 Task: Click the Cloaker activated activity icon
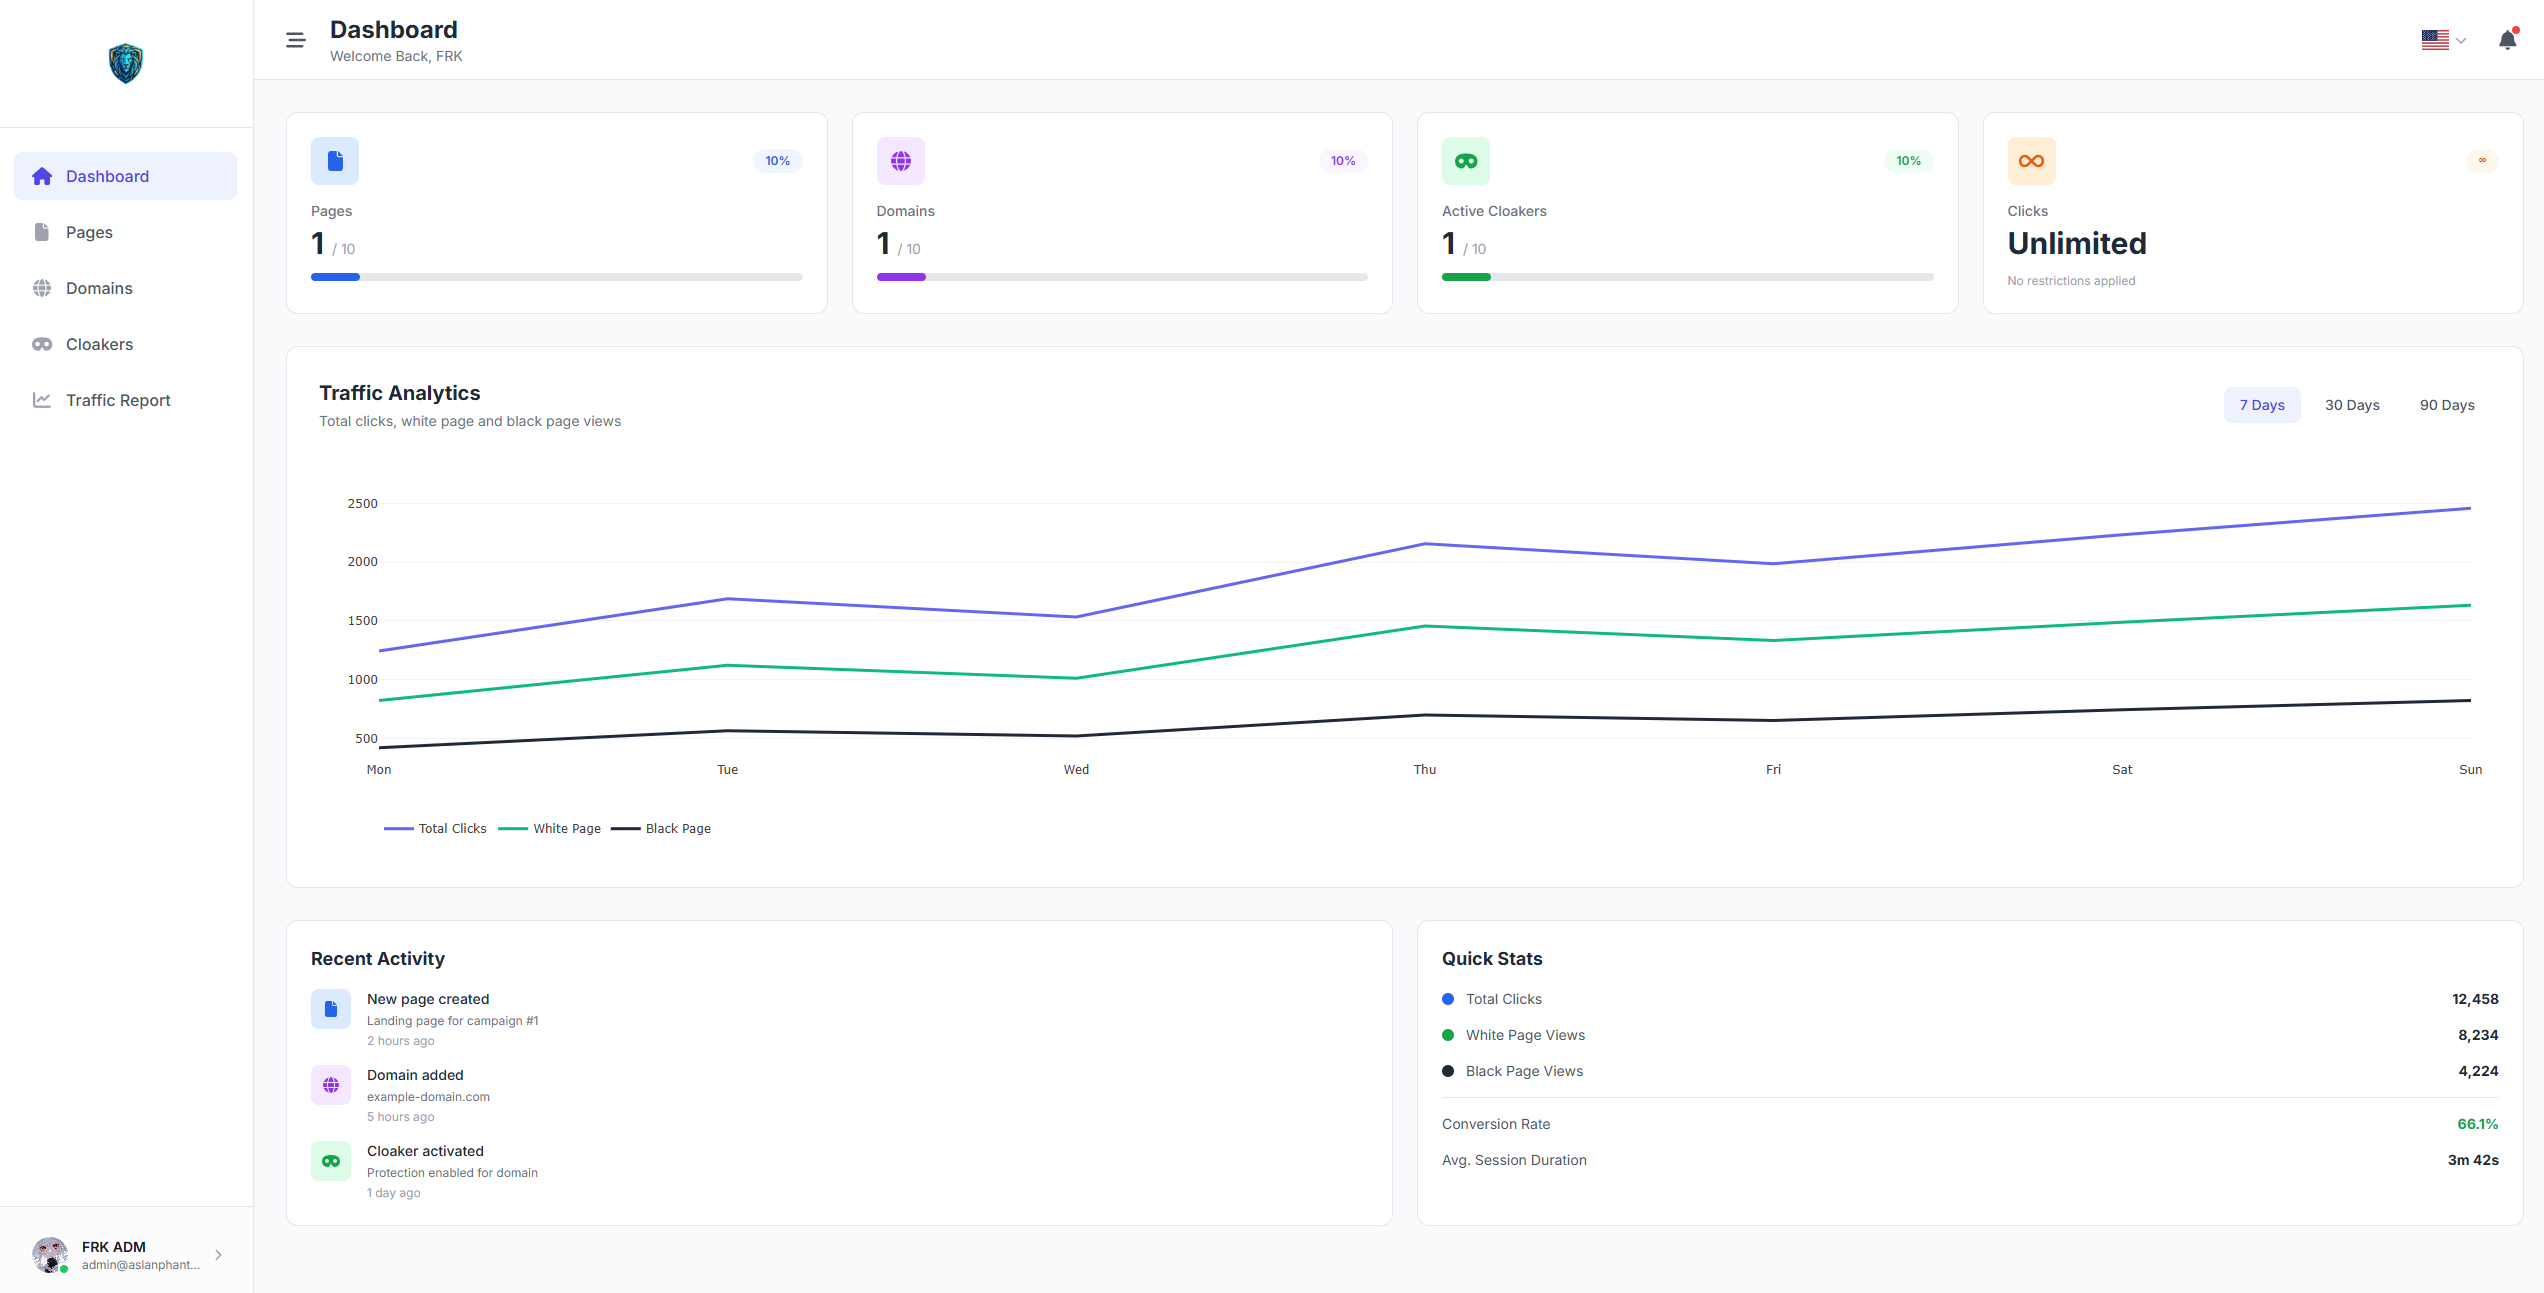pos(331,1161)
